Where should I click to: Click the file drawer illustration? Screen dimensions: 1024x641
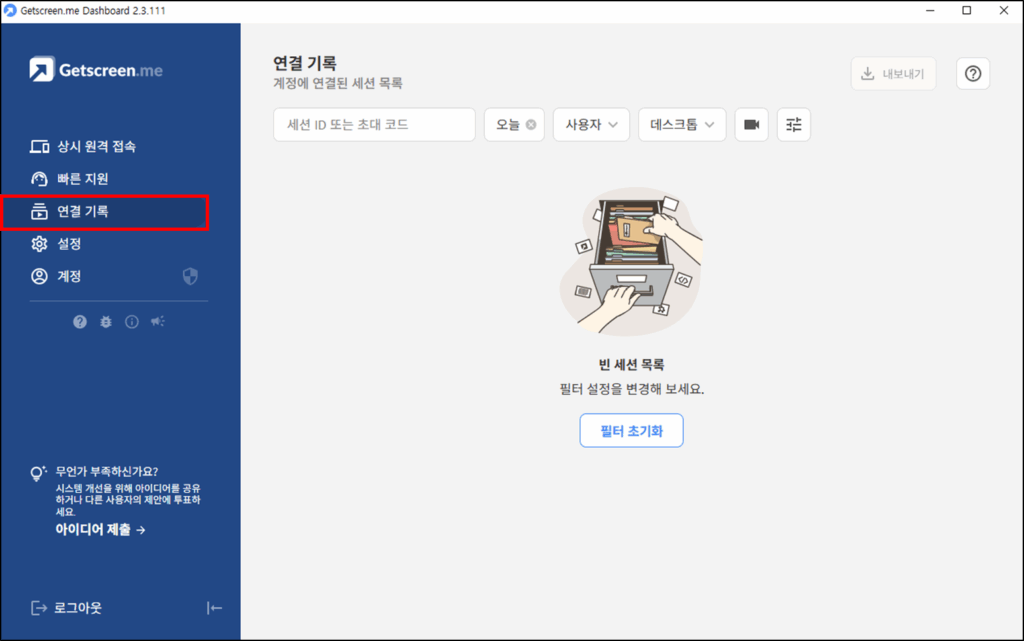pyautogui.click(x=631, y=262)
